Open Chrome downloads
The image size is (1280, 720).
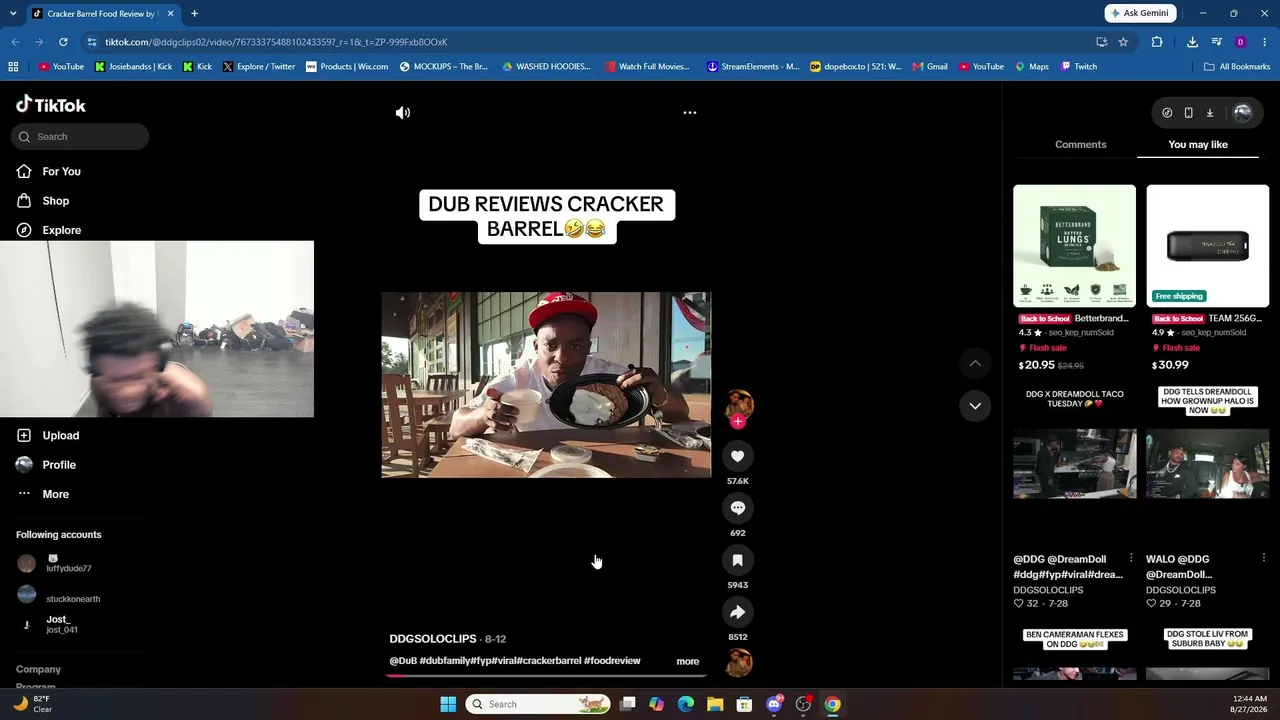pyautogui.click(x=1192, y=42)
